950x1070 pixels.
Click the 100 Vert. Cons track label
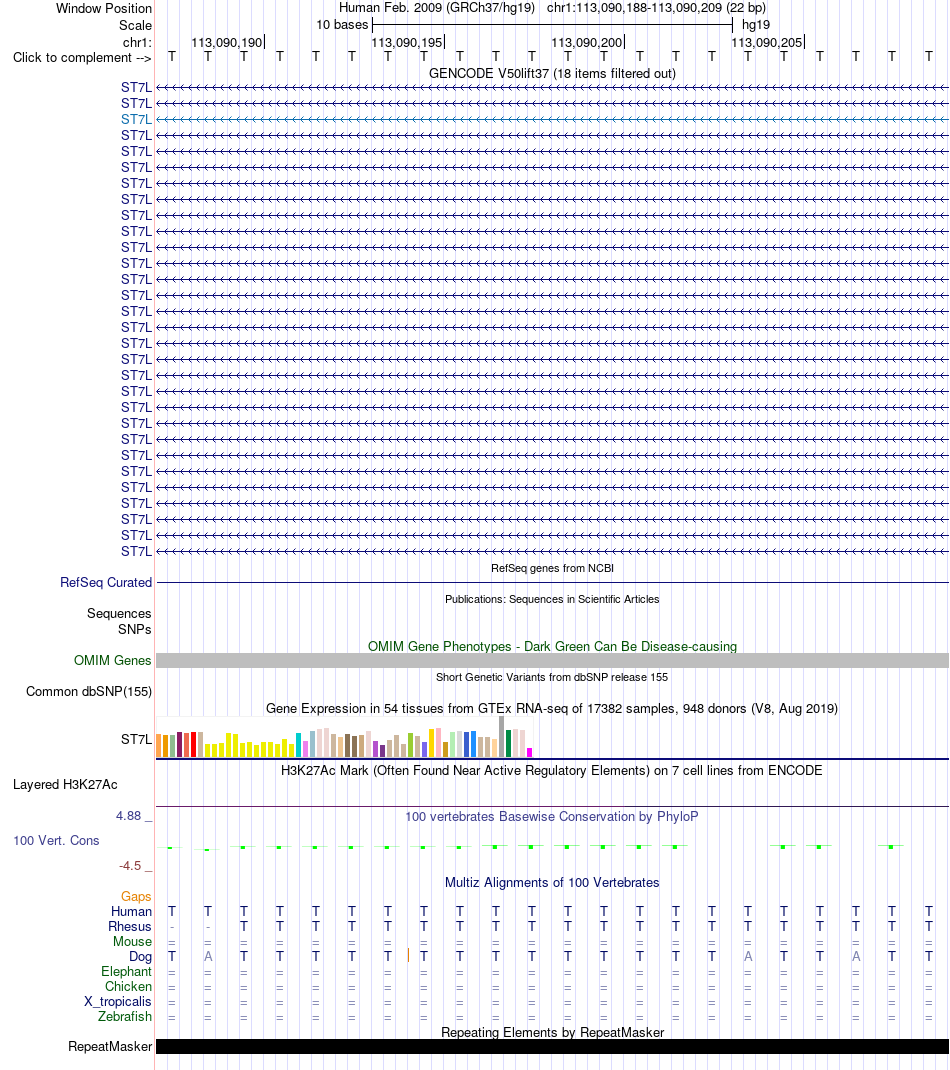(x=56, y=841)
